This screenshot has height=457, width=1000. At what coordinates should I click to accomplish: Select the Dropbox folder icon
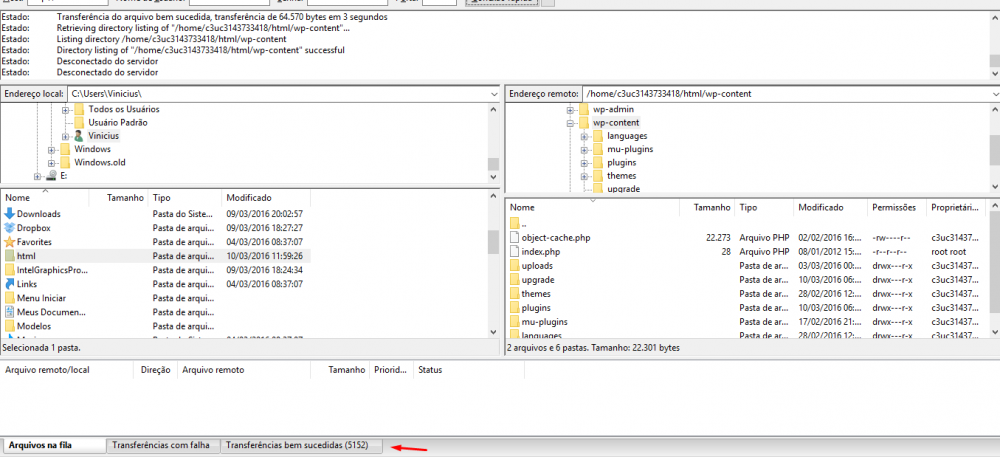click(x=10, y=228)
